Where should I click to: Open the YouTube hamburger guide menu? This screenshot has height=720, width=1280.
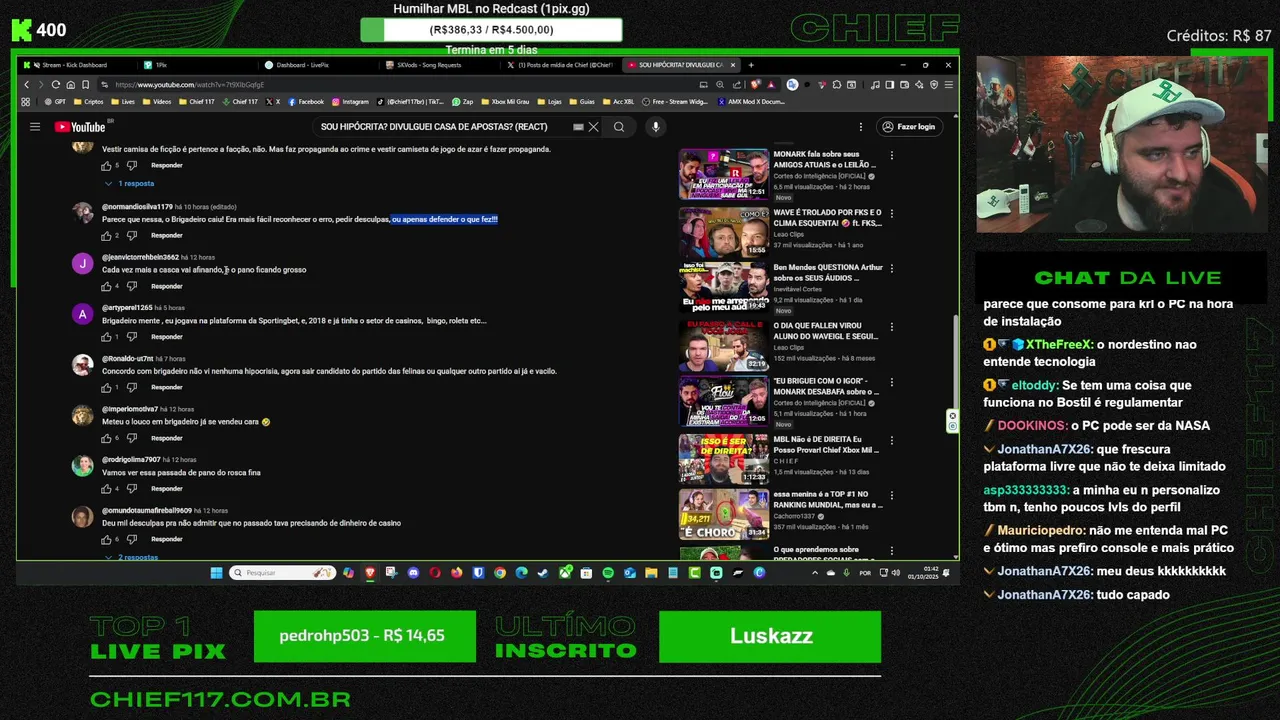pyautogui.click(x=35, y=127)
